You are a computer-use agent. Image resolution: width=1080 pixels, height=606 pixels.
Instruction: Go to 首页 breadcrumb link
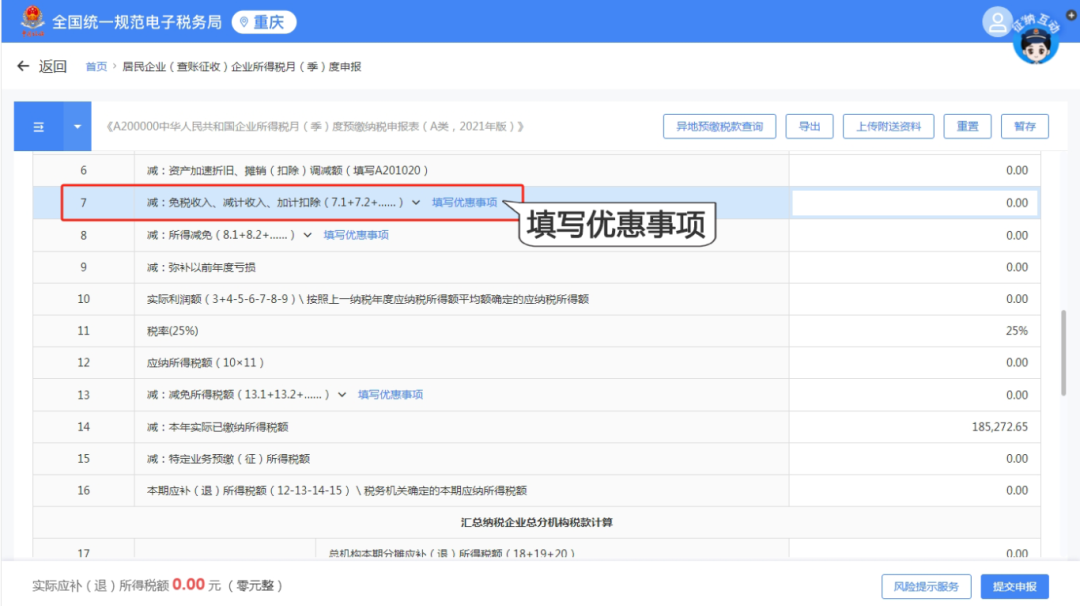coord(96,67)
